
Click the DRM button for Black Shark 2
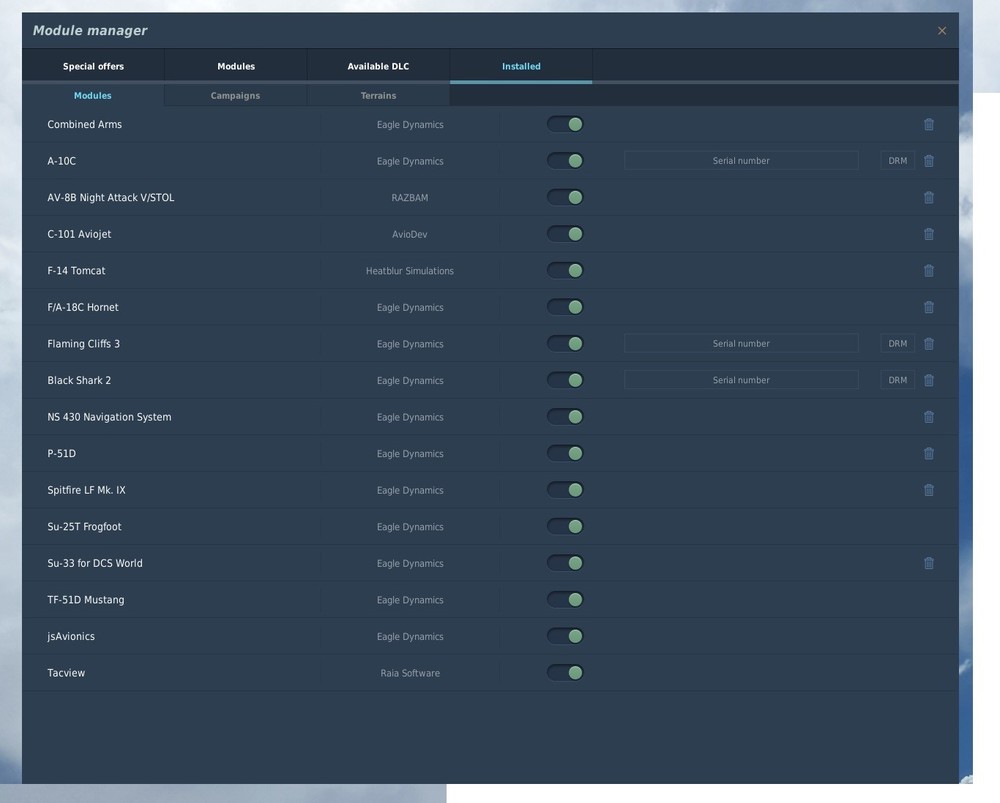click(x=897, y=380)
